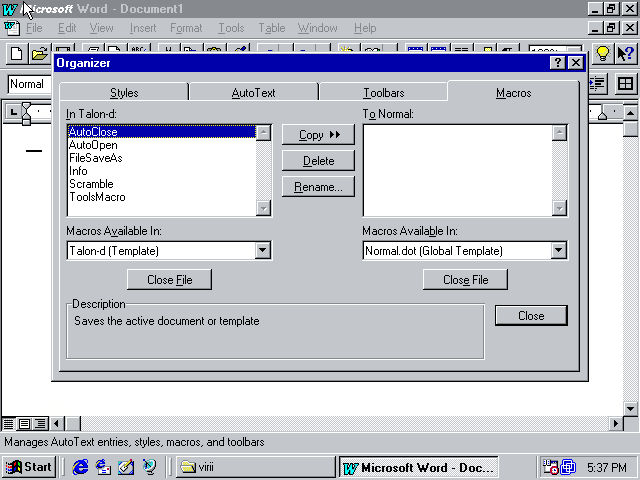640x480 pixels.
Task: Click Close File under the Normal list
Action: point(465,280)
